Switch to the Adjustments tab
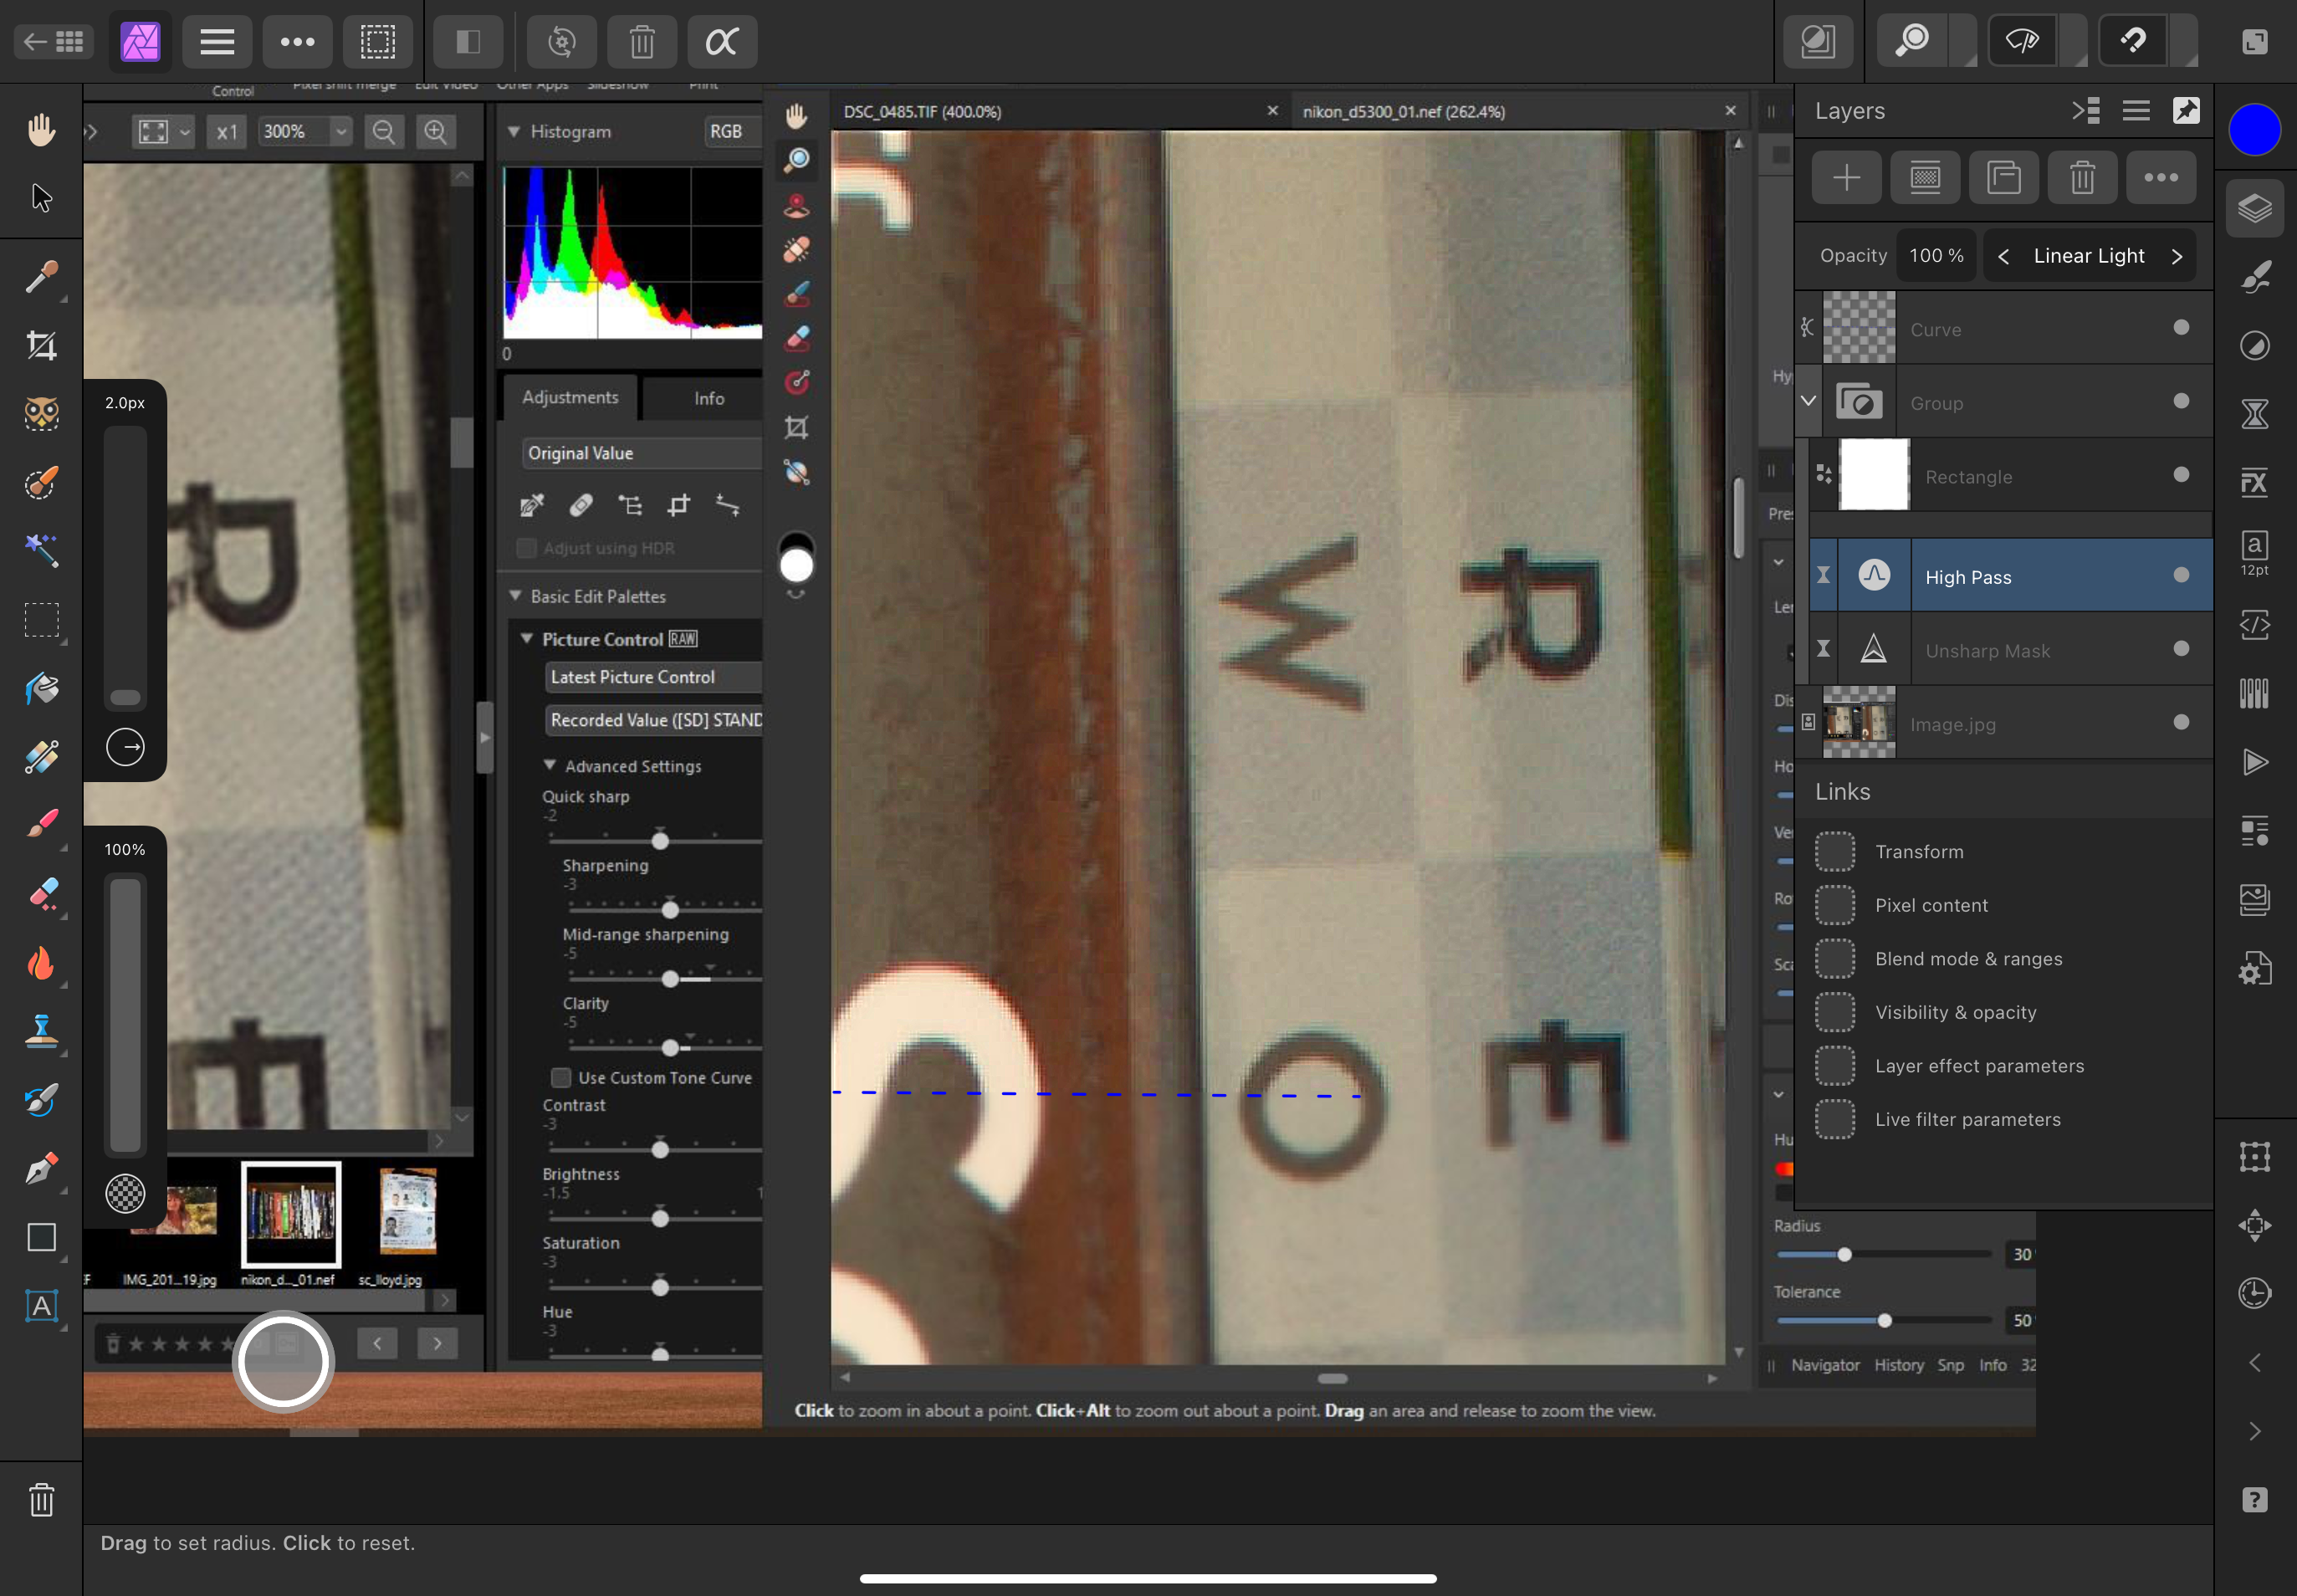2297x1596 pixels. [x=570, y=397]
